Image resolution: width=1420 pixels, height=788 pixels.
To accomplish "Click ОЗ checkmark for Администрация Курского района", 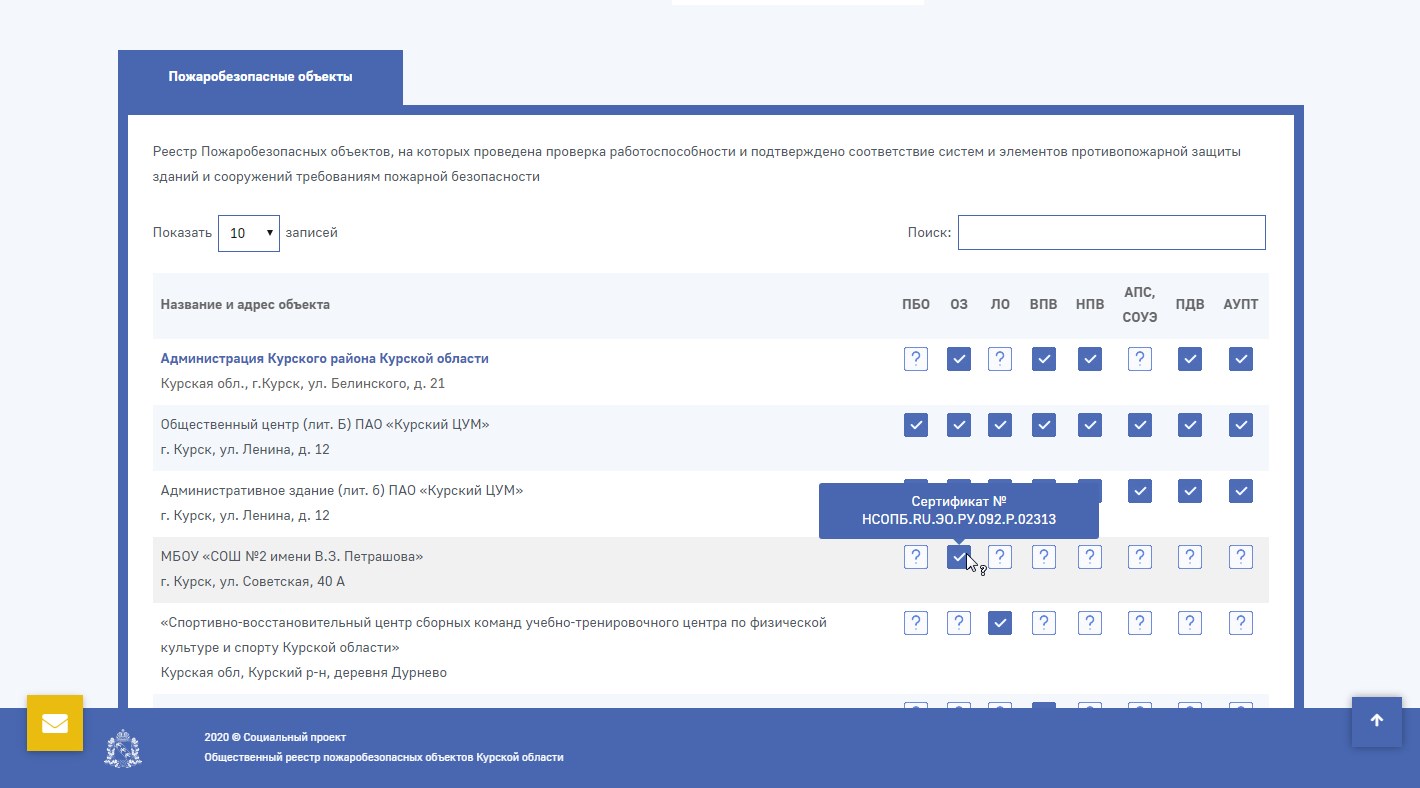I will pos(958,359).
